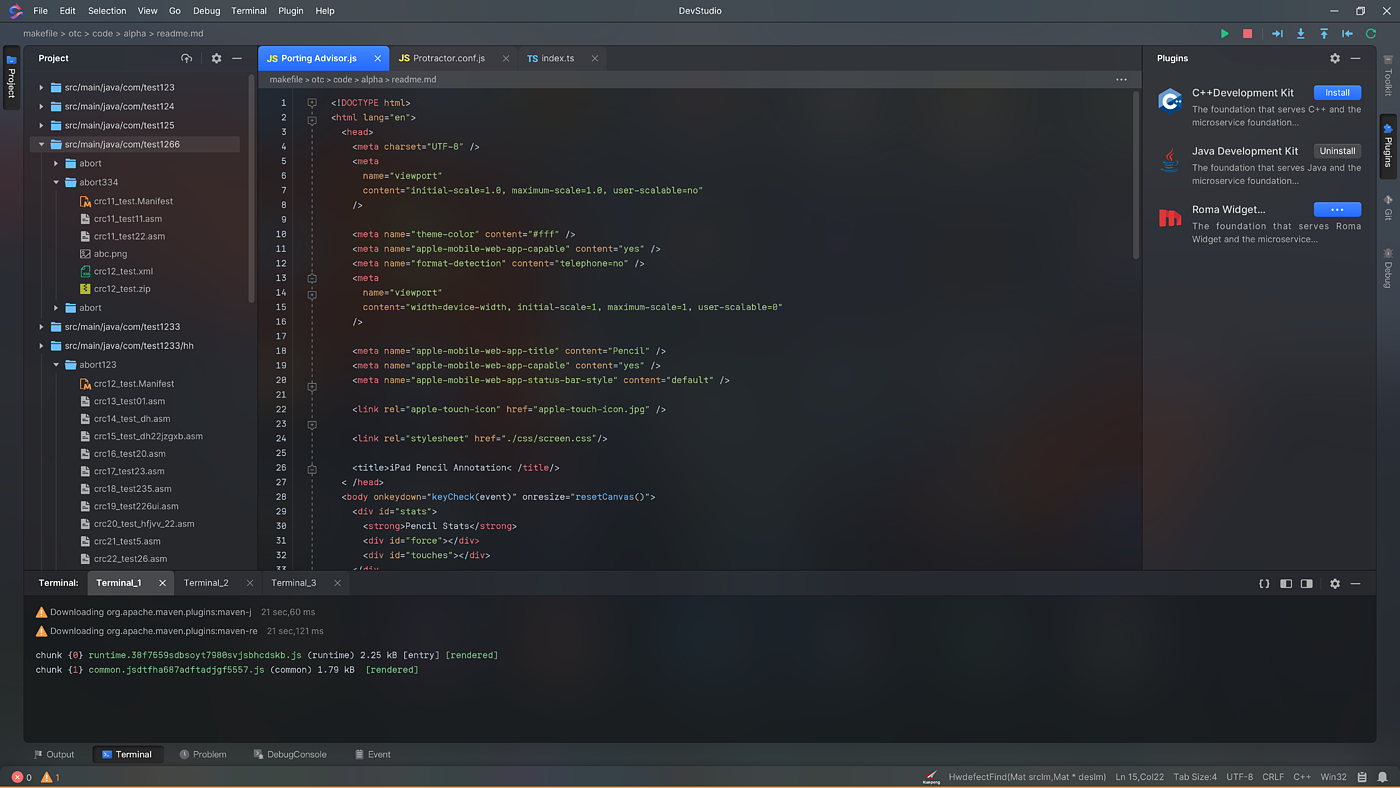
Task: Switch to Terminal_2 tab
Action: (206, 583)
